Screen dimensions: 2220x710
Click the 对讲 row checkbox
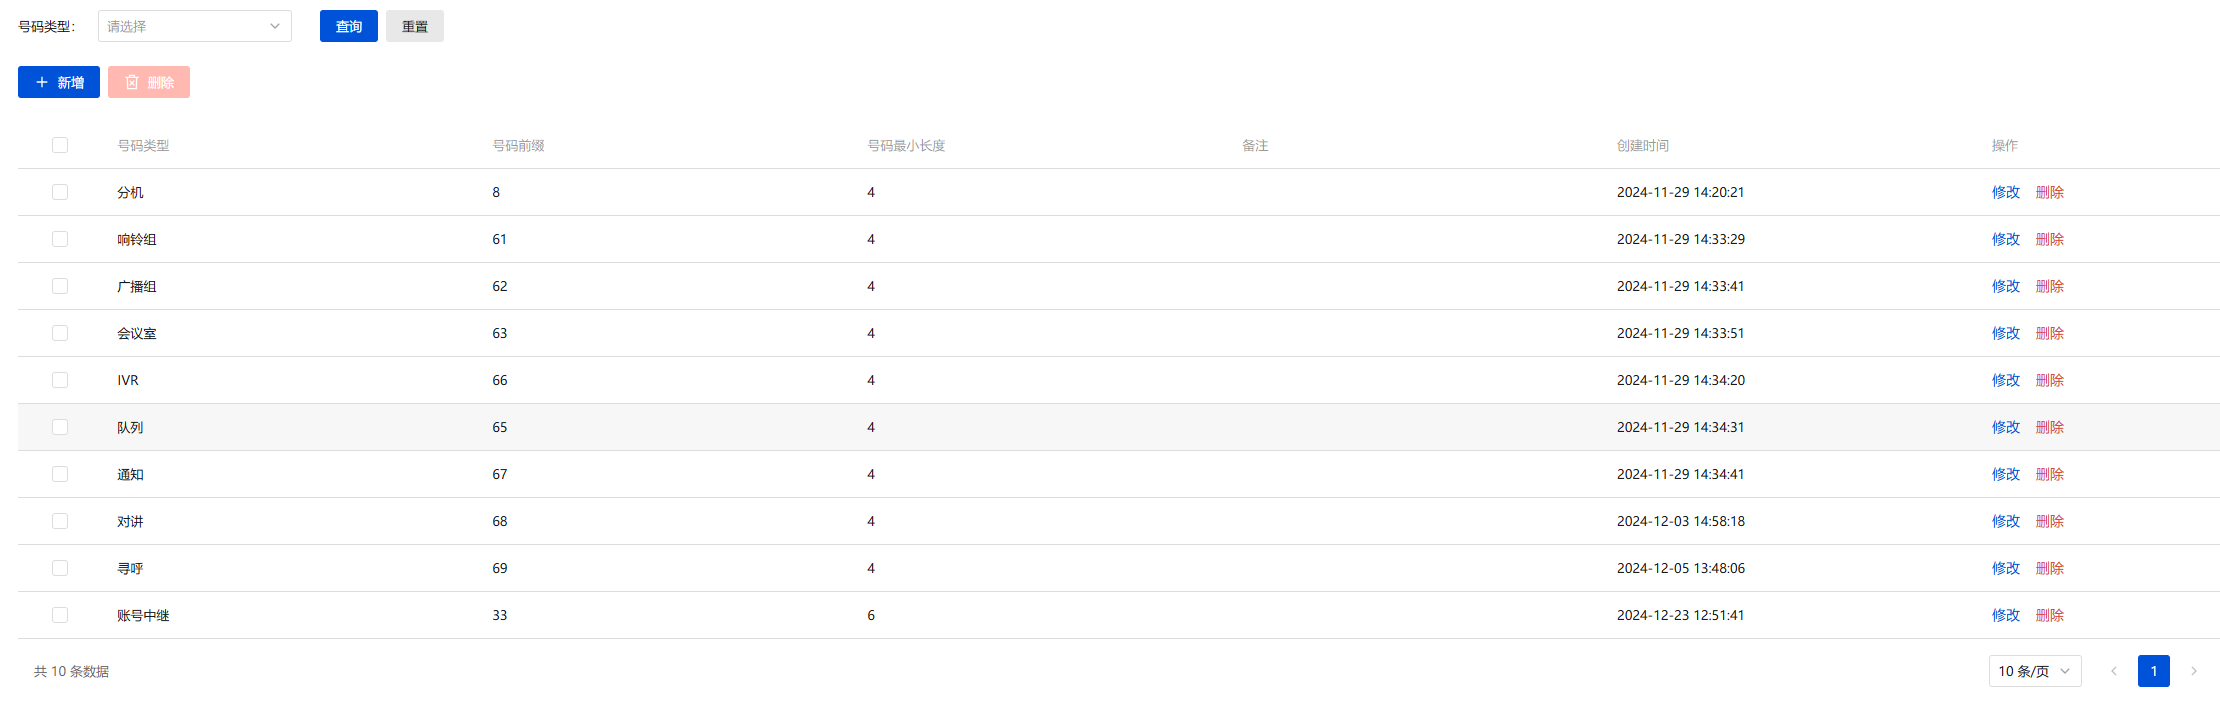pos(60,521)
